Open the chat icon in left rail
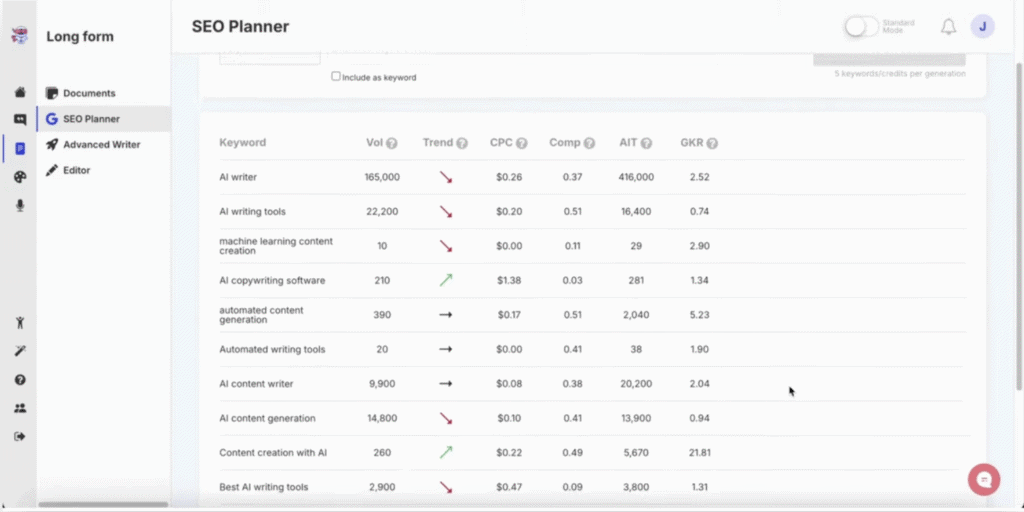1024x512 pixels. click(19, 119)
